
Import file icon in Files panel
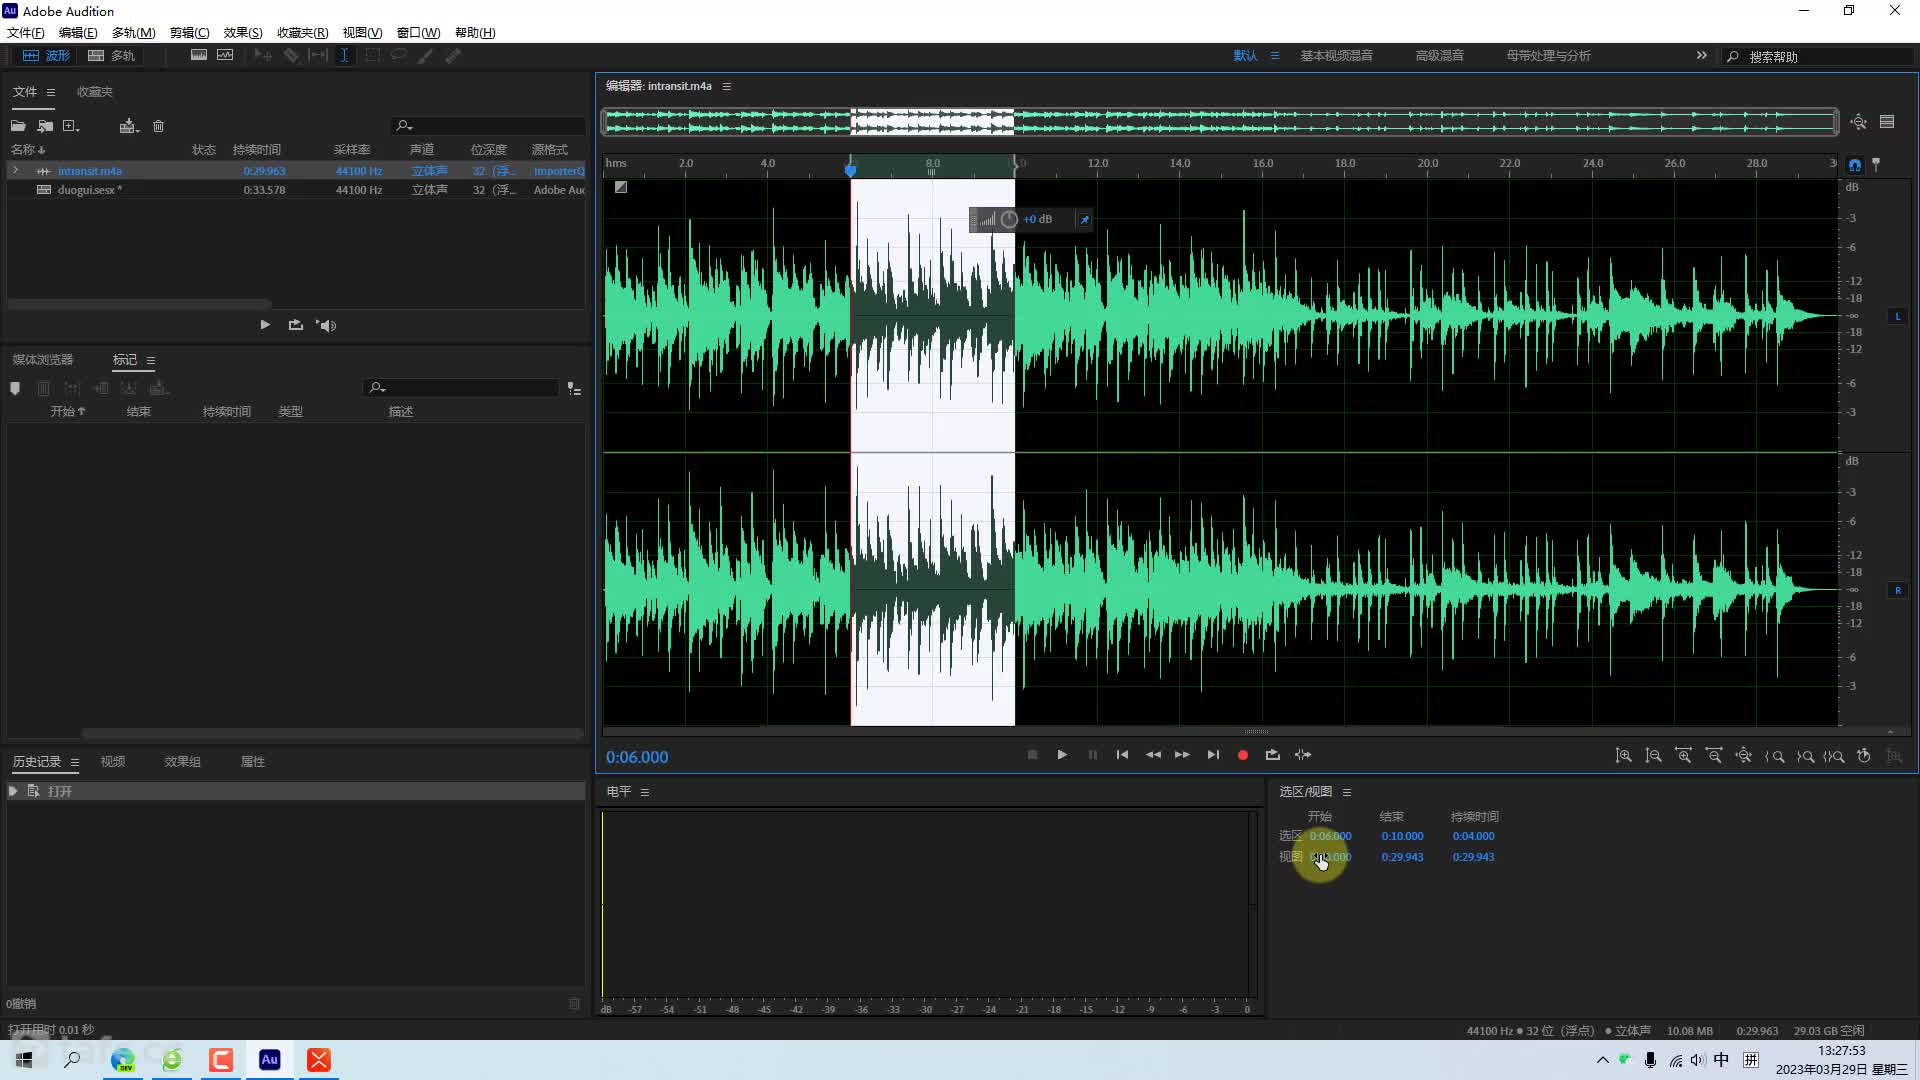45,126
